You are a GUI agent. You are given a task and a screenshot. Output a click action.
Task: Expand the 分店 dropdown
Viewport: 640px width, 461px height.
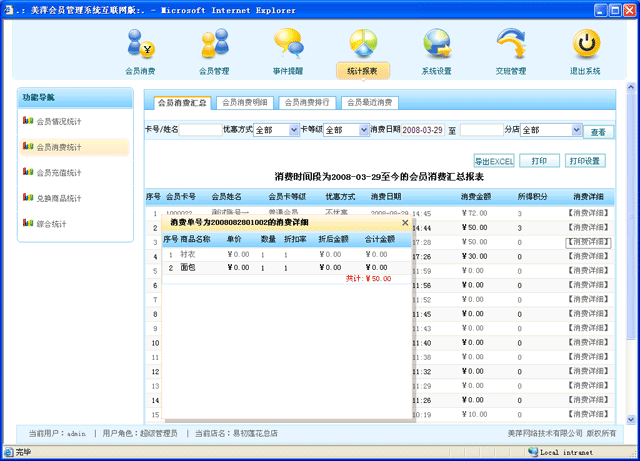pyautogui.click(x=576, y=130)
